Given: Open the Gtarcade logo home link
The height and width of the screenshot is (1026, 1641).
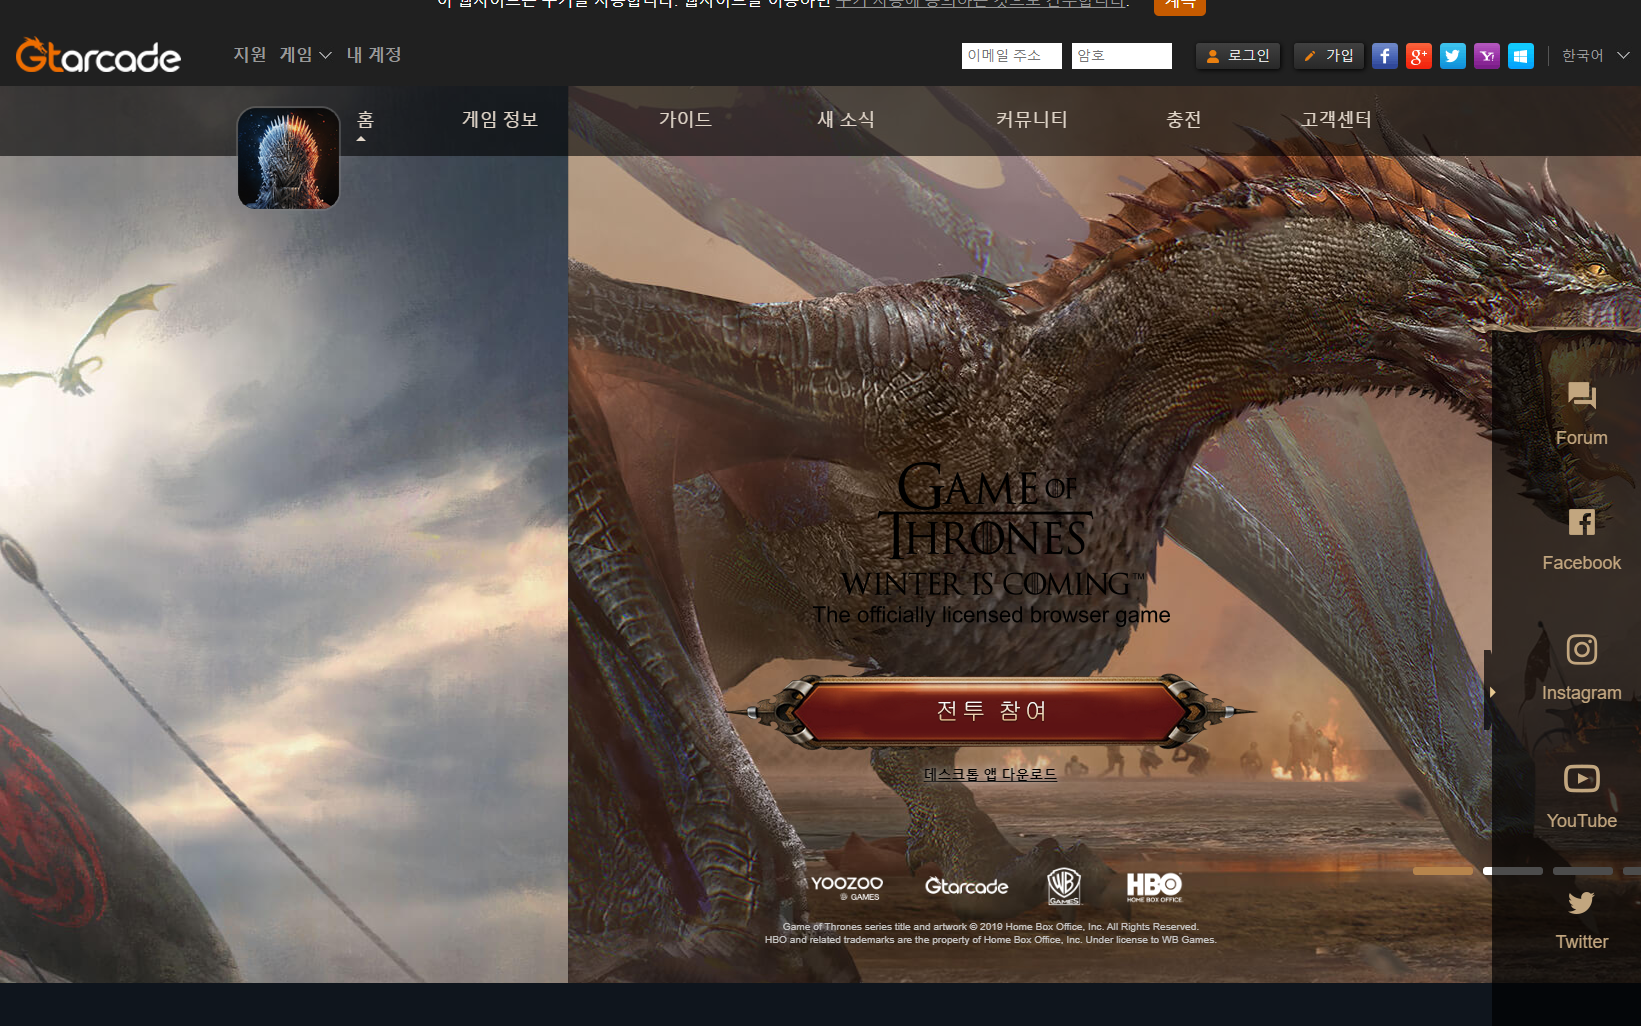Looking at the screenshot, I should (98, 56).
